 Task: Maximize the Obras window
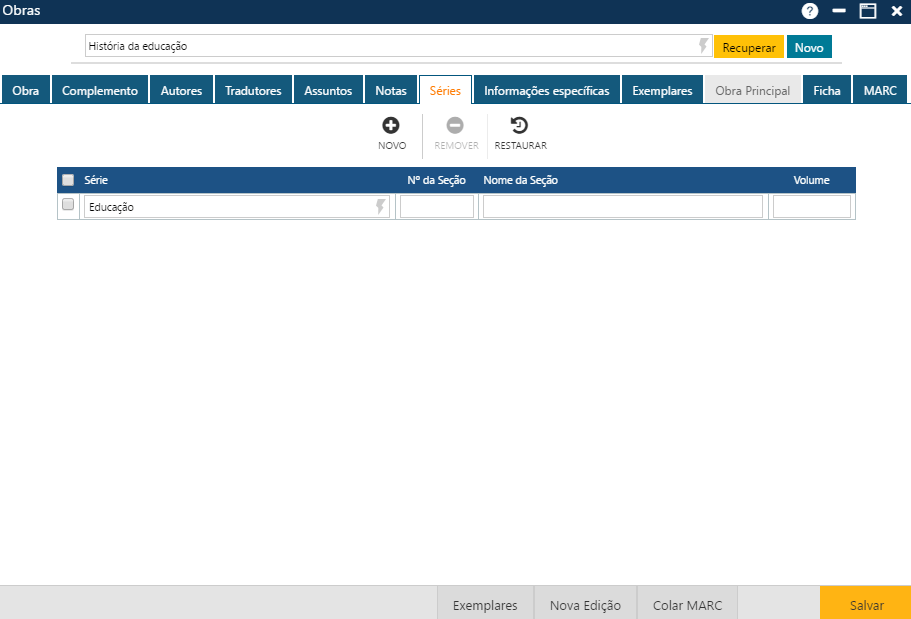point(867,11)
